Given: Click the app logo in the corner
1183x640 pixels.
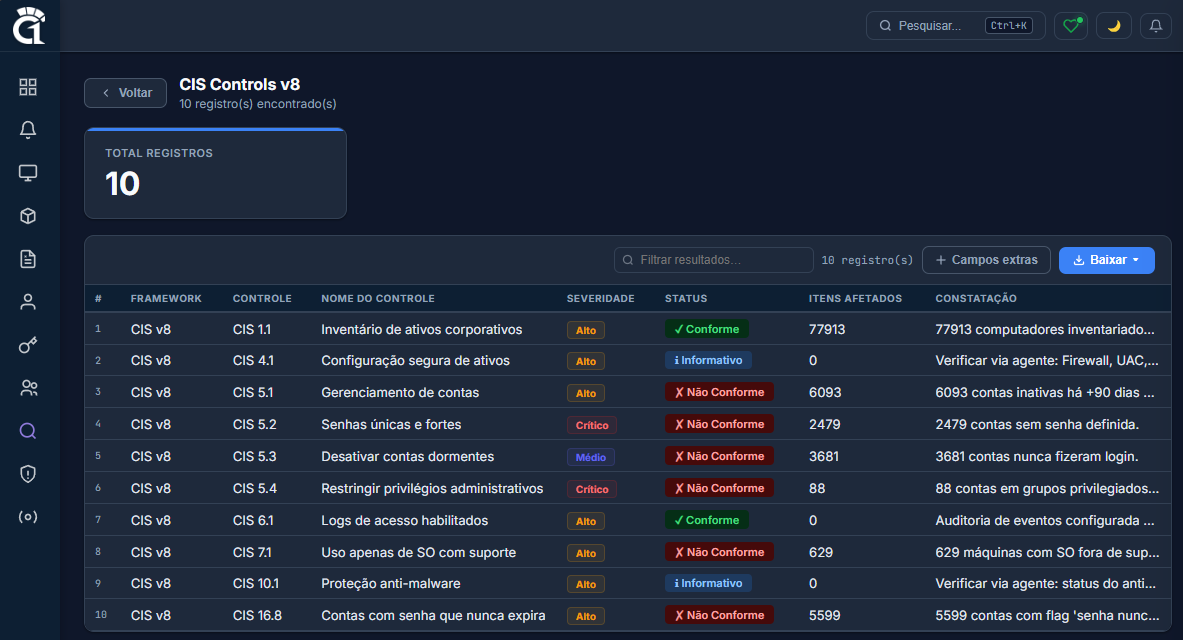Looking at the screenshot, I should 29,26.
